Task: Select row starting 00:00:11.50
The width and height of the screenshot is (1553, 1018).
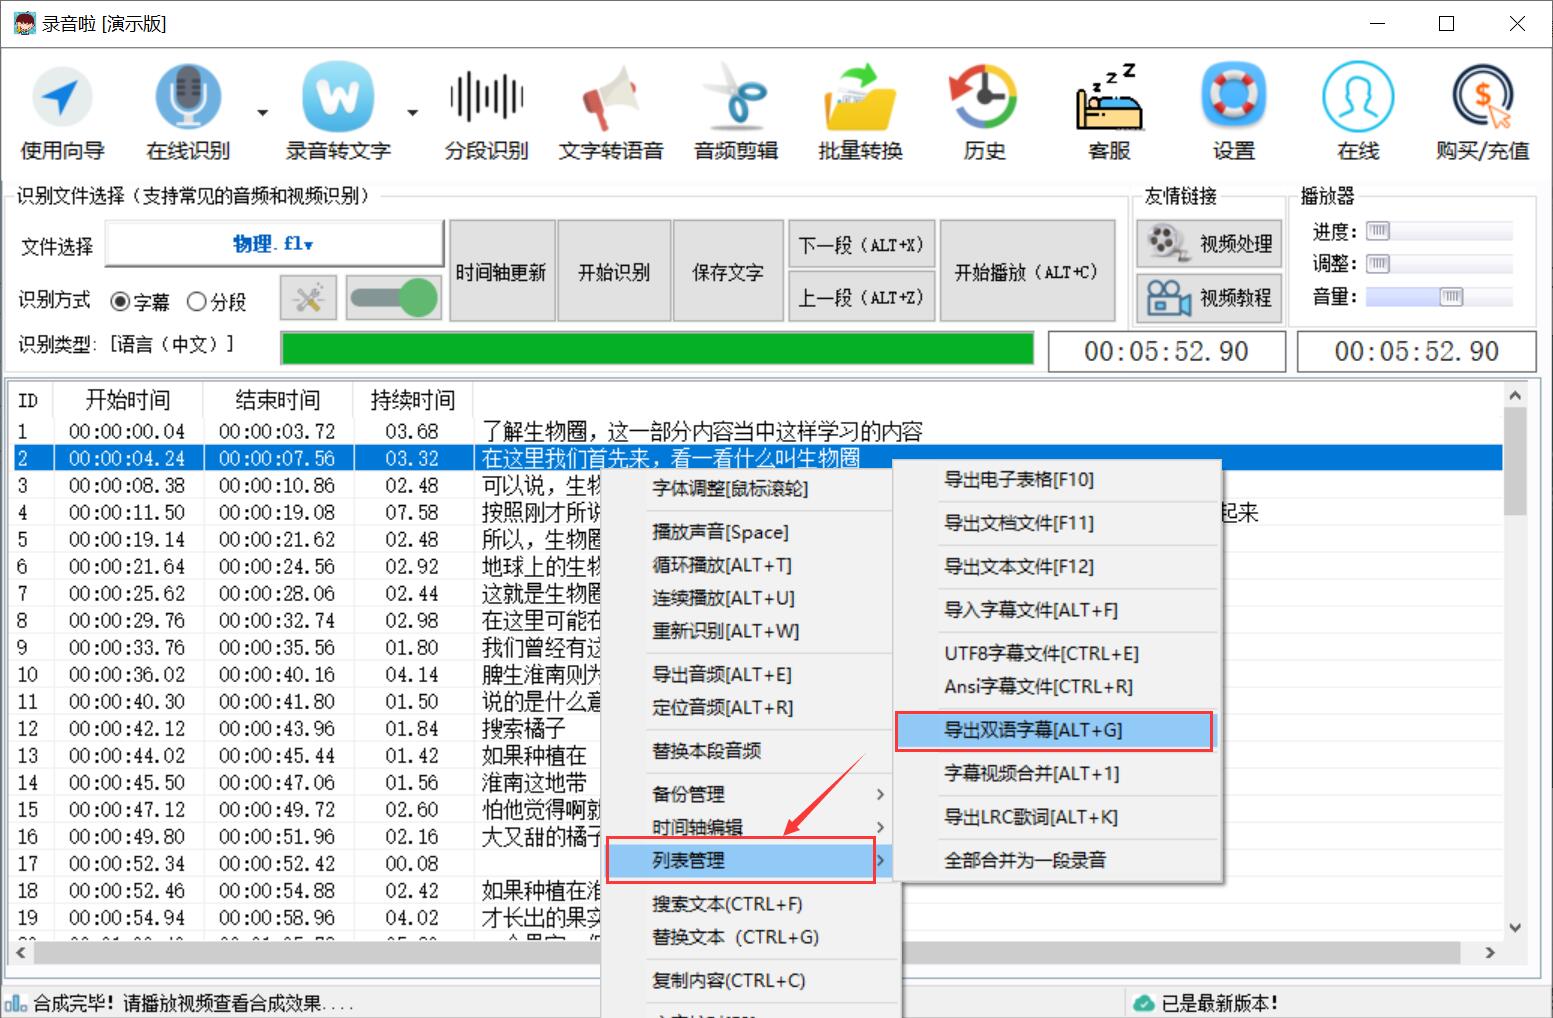Action: coord(757,512)
